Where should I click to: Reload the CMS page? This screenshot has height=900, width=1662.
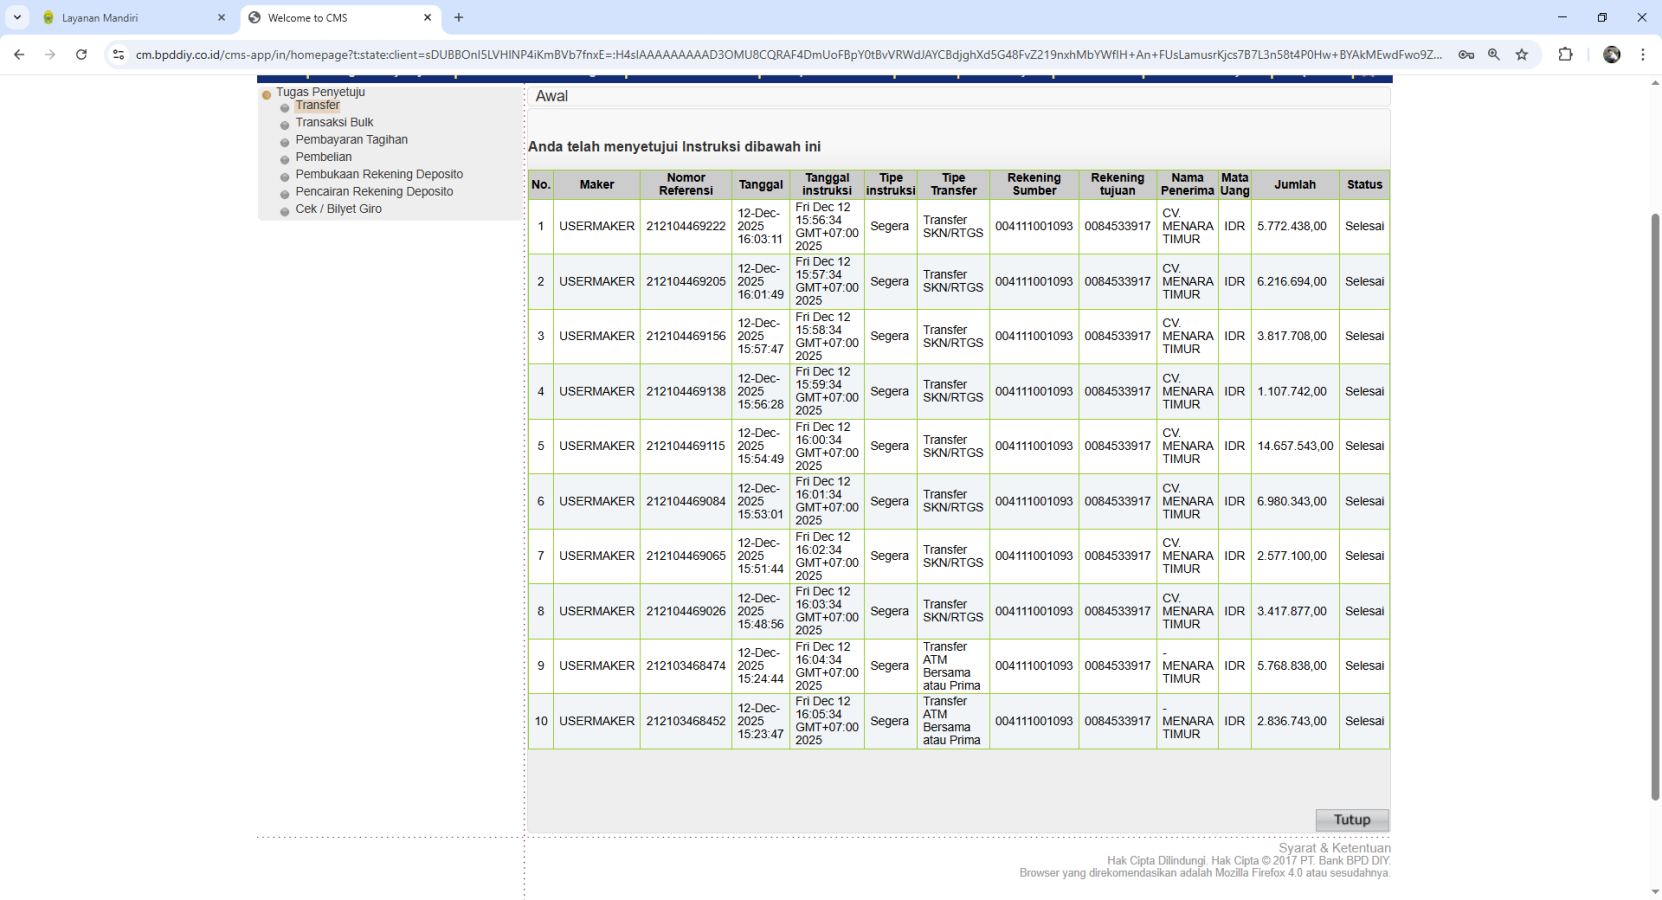pyautogui.click(x=81, y=55)
